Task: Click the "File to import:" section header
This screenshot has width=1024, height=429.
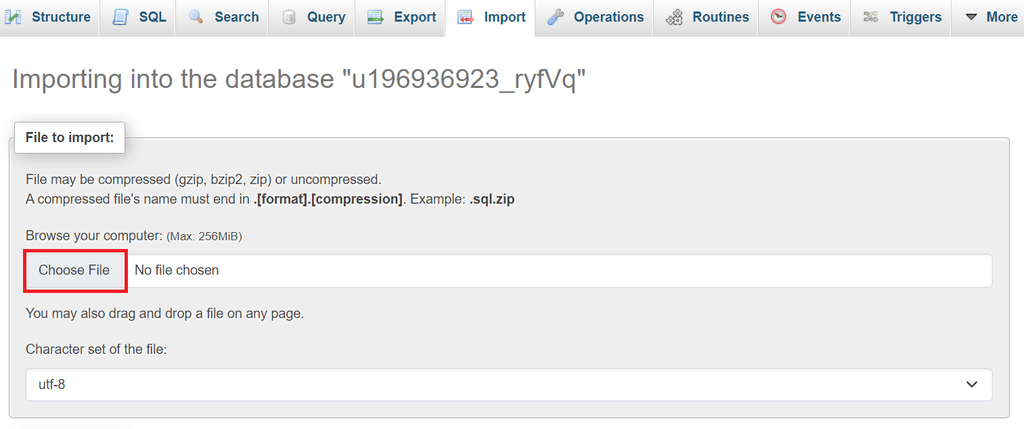Action: tap(69, 137)
